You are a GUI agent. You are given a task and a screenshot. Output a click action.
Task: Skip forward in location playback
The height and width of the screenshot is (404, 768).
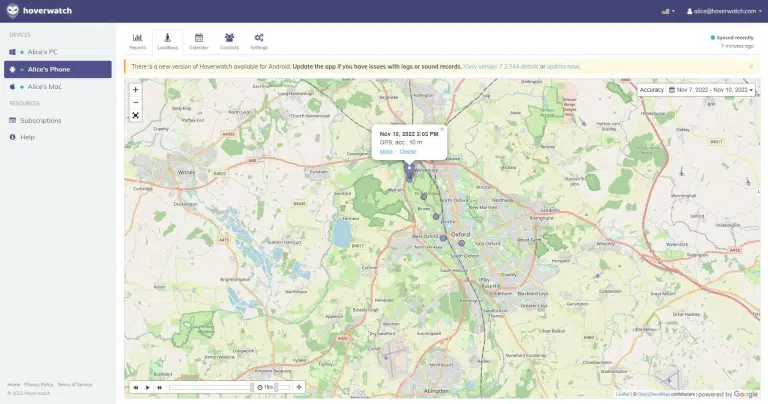(159, 387)
